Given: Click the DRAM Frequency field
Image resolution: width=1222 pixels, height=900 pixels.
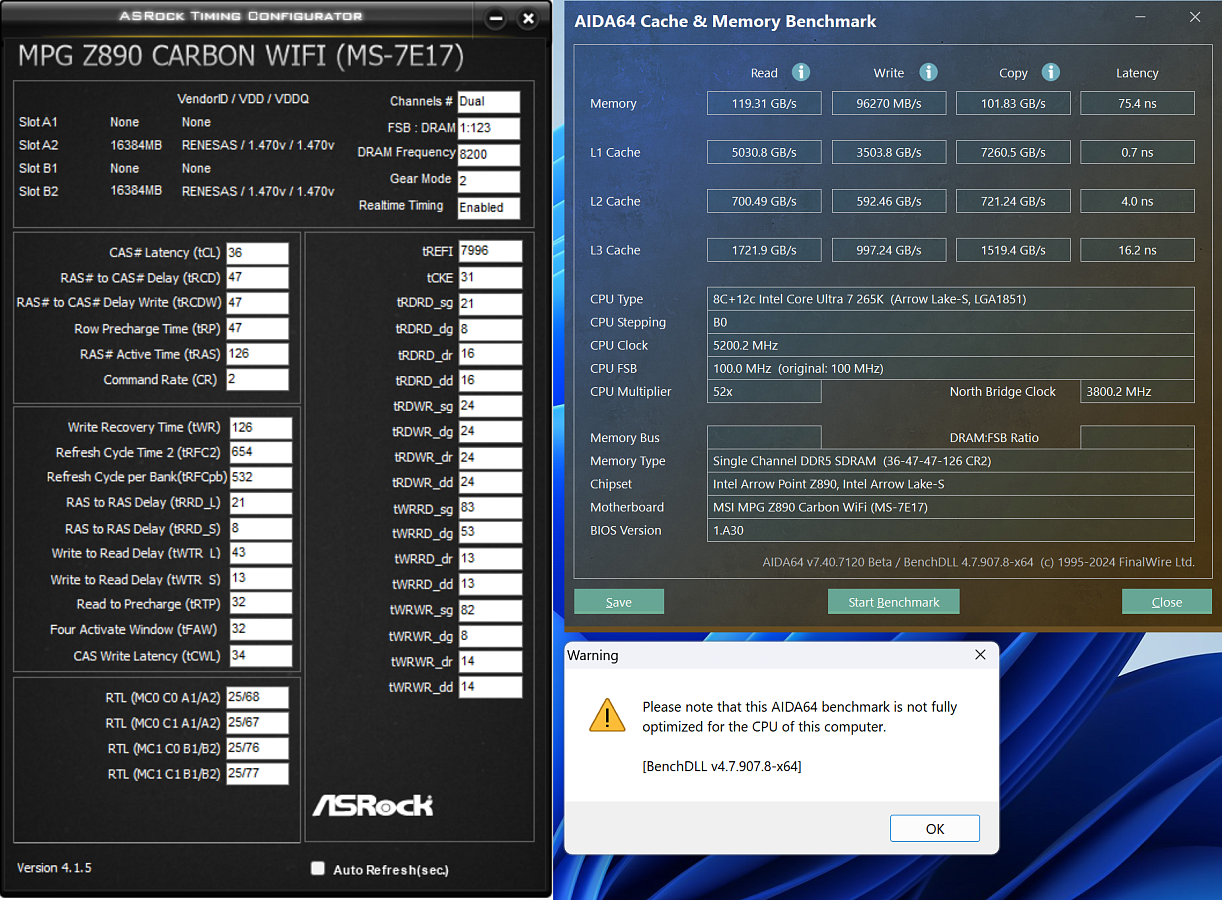Looking at the screenshot, I should point(489,155).
